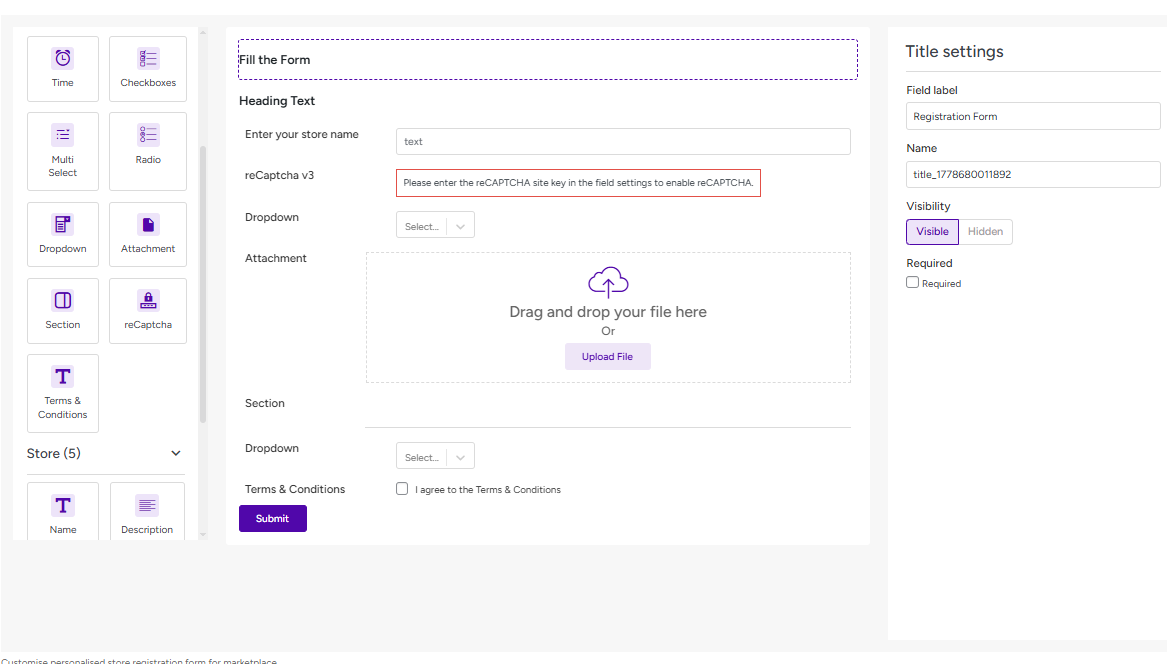Select the Time field icon
The width and height of the screenshot is (1167, 664).
click(x=63, y=58)
